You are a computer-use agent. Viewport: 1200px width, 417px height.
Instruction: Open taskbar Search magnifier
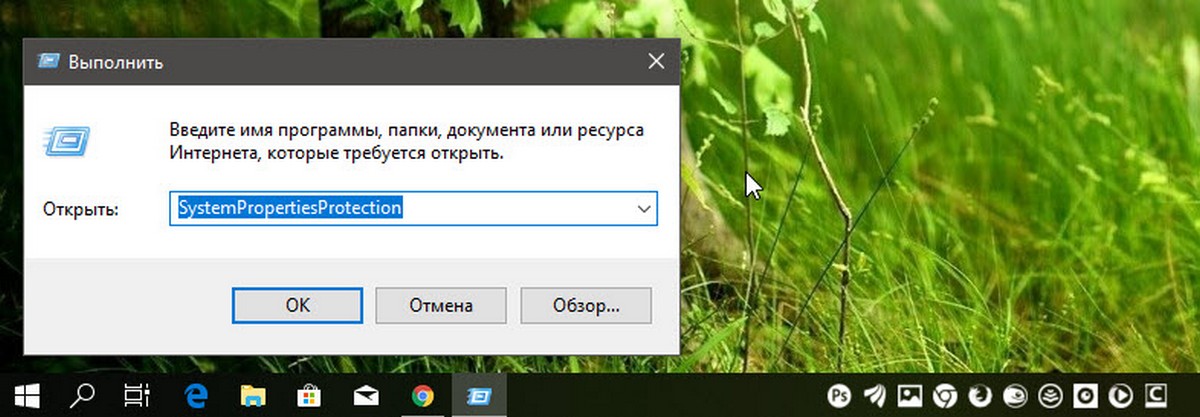(82, 396)
